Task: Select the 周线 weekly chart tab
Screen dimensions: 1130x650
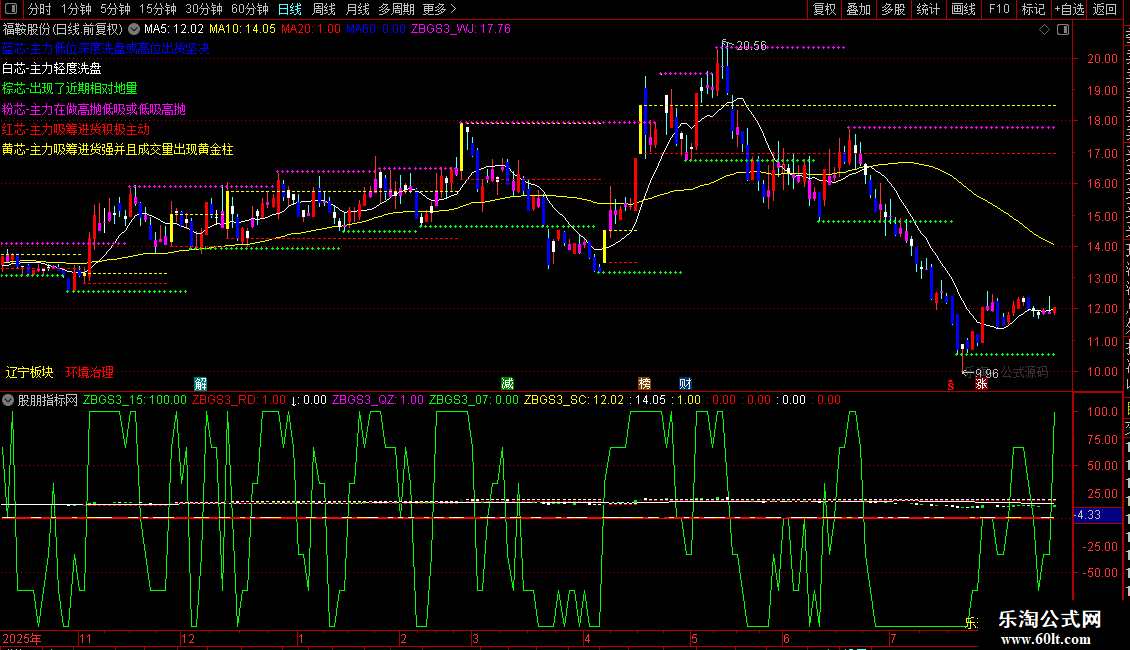Action: [324, 9]
